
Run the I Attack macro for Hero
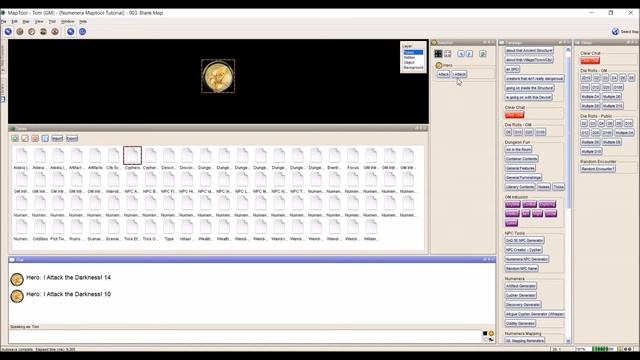pyautogui.click(x=459, y=74)
